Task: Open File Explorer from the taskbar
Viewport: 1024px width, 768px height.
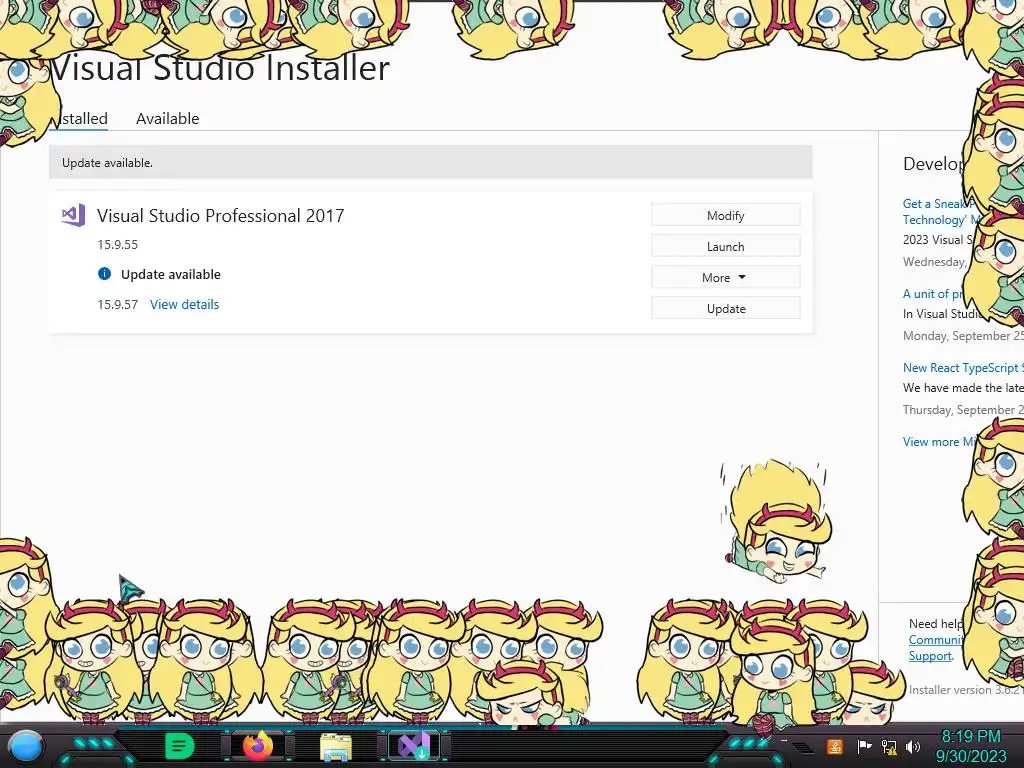Action: [336, 746]
